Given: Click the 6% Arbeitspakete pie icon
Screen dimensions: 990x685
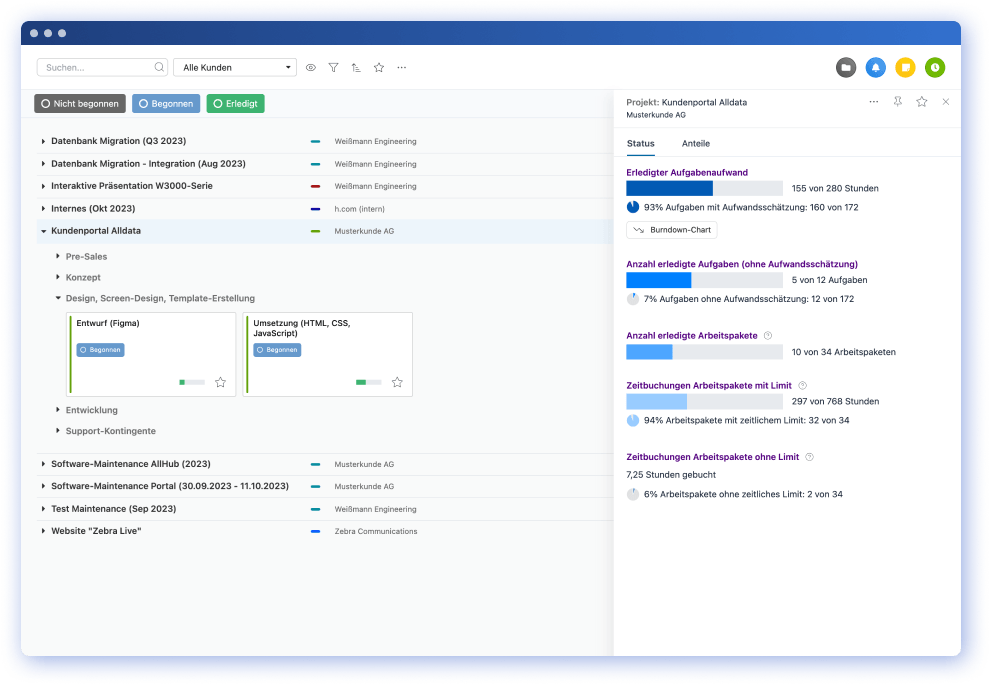Looking at the screenshot, I should tap(633, 494).
